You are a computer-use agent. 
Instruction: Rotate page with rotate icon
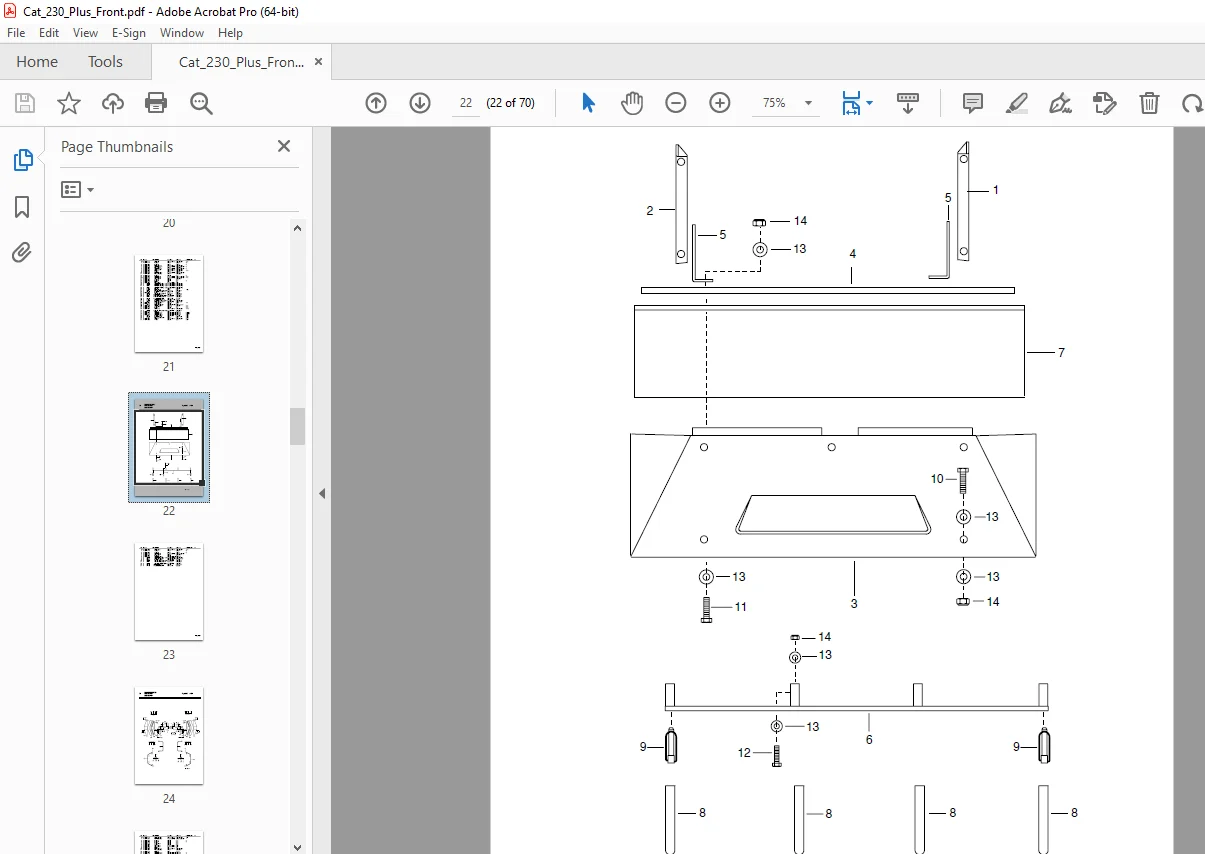(1192, 103)
